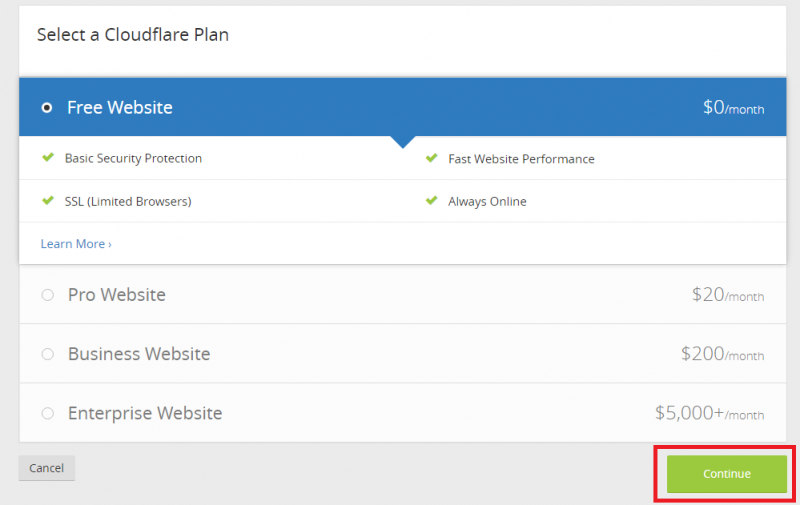Click the $5,000+/month price
Screen dimensions: 800x505
[x=710, y=413]
